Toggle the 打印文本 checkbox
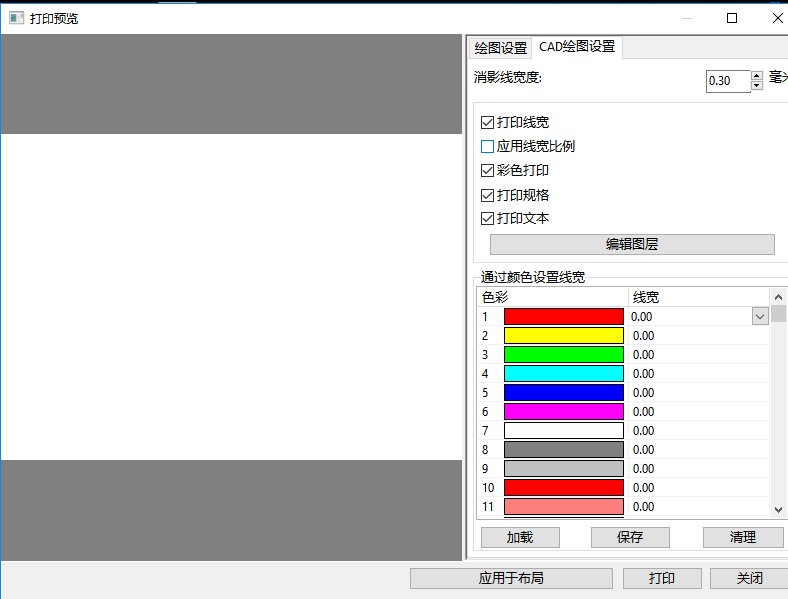 487,219
